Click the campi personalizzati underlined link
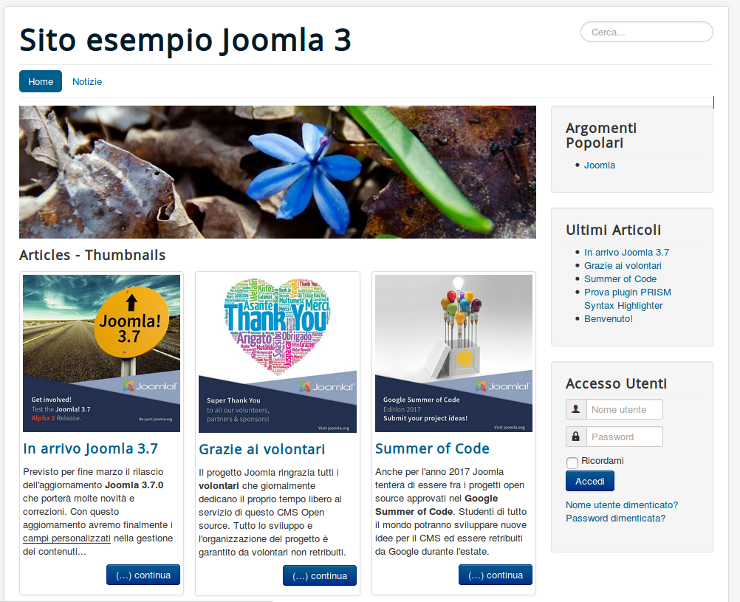This screenshot has height=602, width=740. (x=67, y=538)
